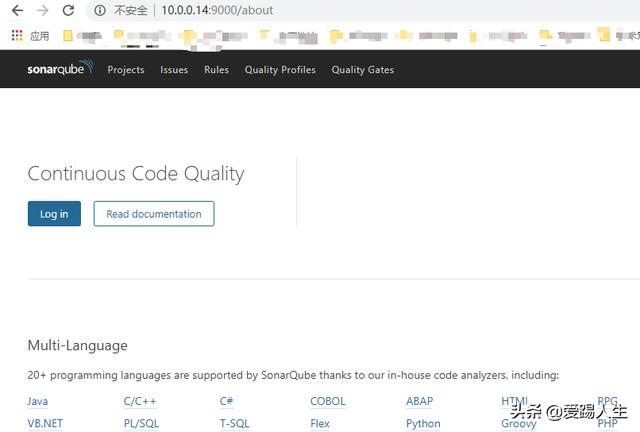
Task: Click the browser forward arrow
Action: click(x=42, y=10)
